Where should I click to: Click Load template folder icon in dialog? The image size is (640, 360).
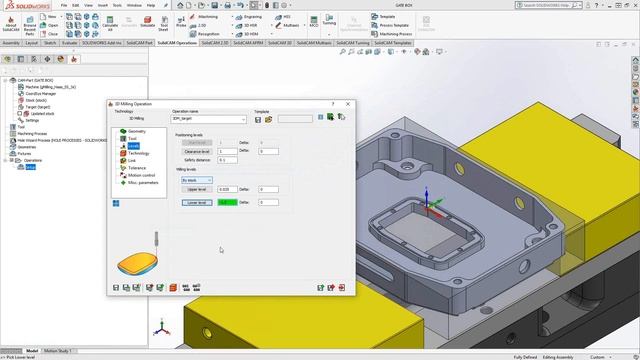268,120
